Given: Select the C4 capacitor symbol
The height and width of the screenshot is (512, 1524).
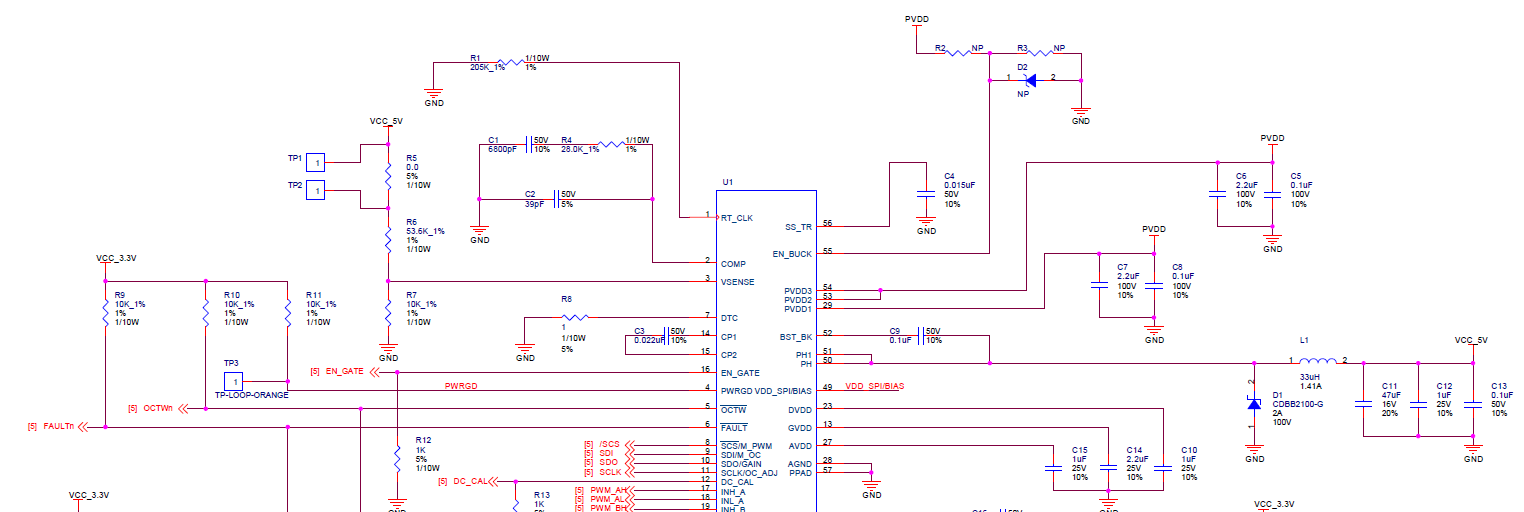Looking at the screenshot, I should 926,193.
